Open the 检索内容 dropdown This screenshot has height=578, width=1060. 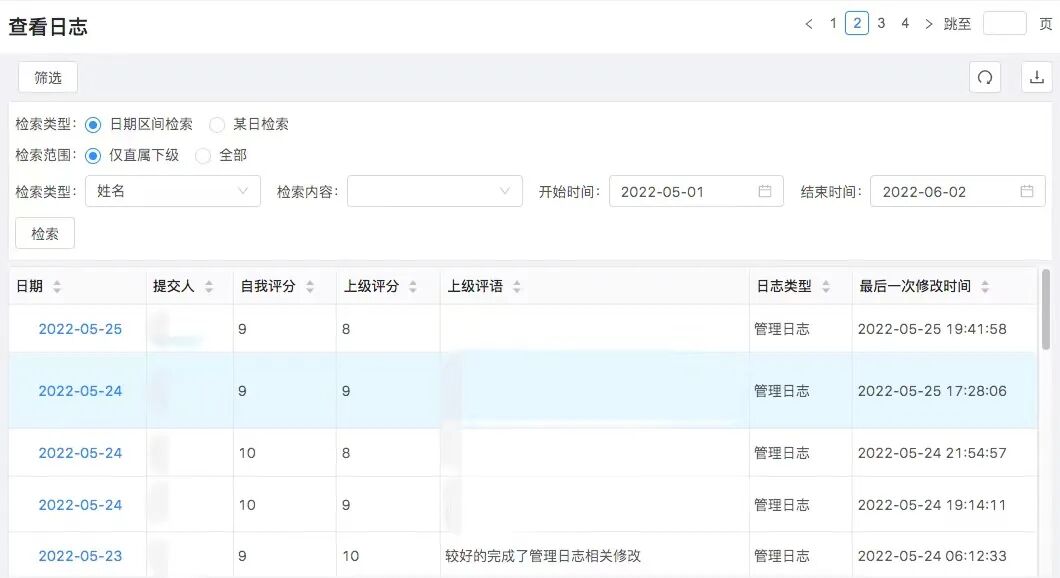(x=434, y=191)
